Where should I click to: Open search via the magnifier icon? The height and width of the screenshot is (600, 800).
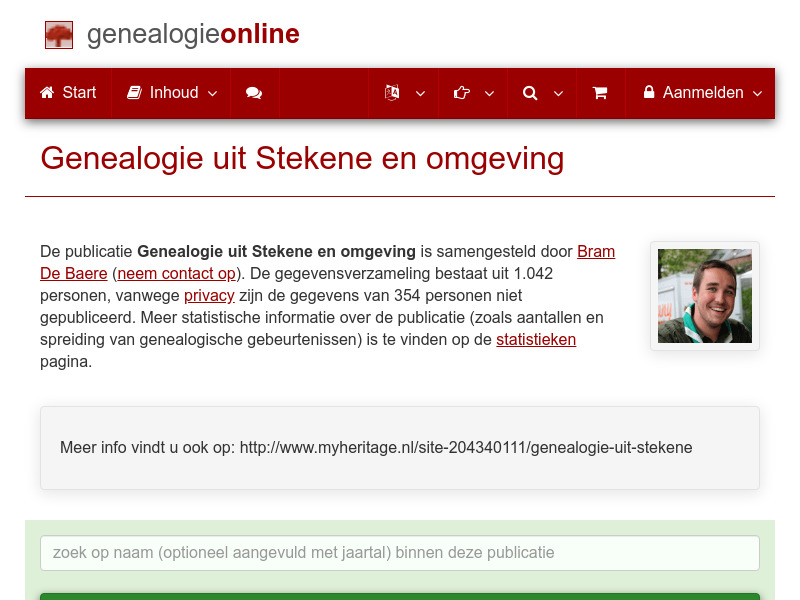pyautogui.click(x=529, y=92)
